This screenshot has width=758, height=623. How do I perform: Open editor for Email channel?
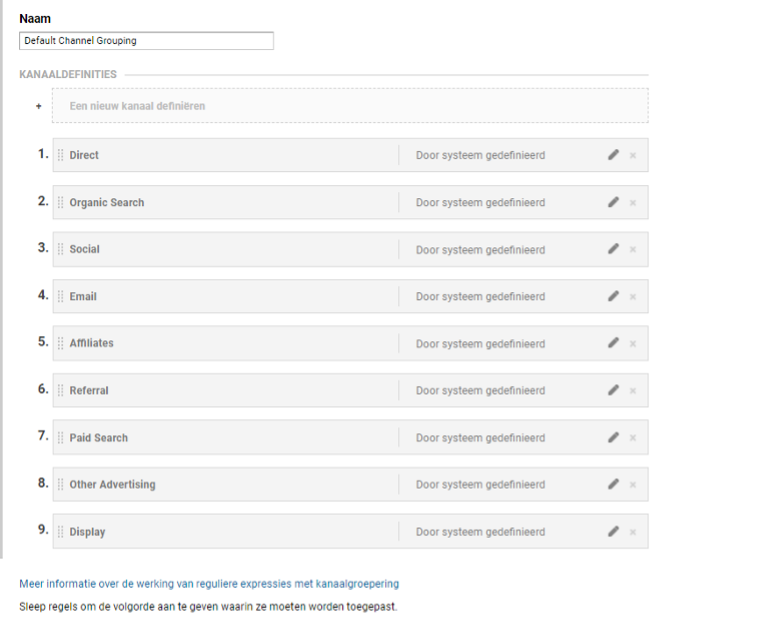coord(613,296)
